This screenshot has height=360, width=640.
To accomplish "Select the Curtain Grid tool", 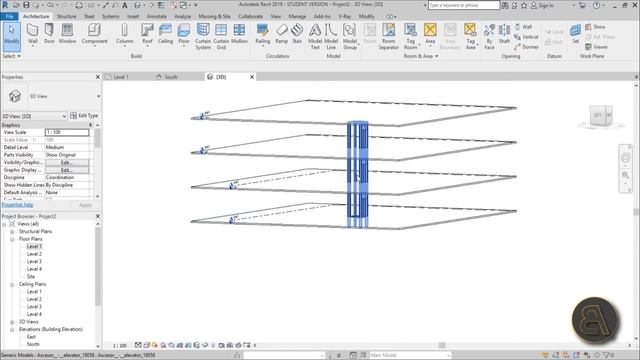I will pos(221,37).
